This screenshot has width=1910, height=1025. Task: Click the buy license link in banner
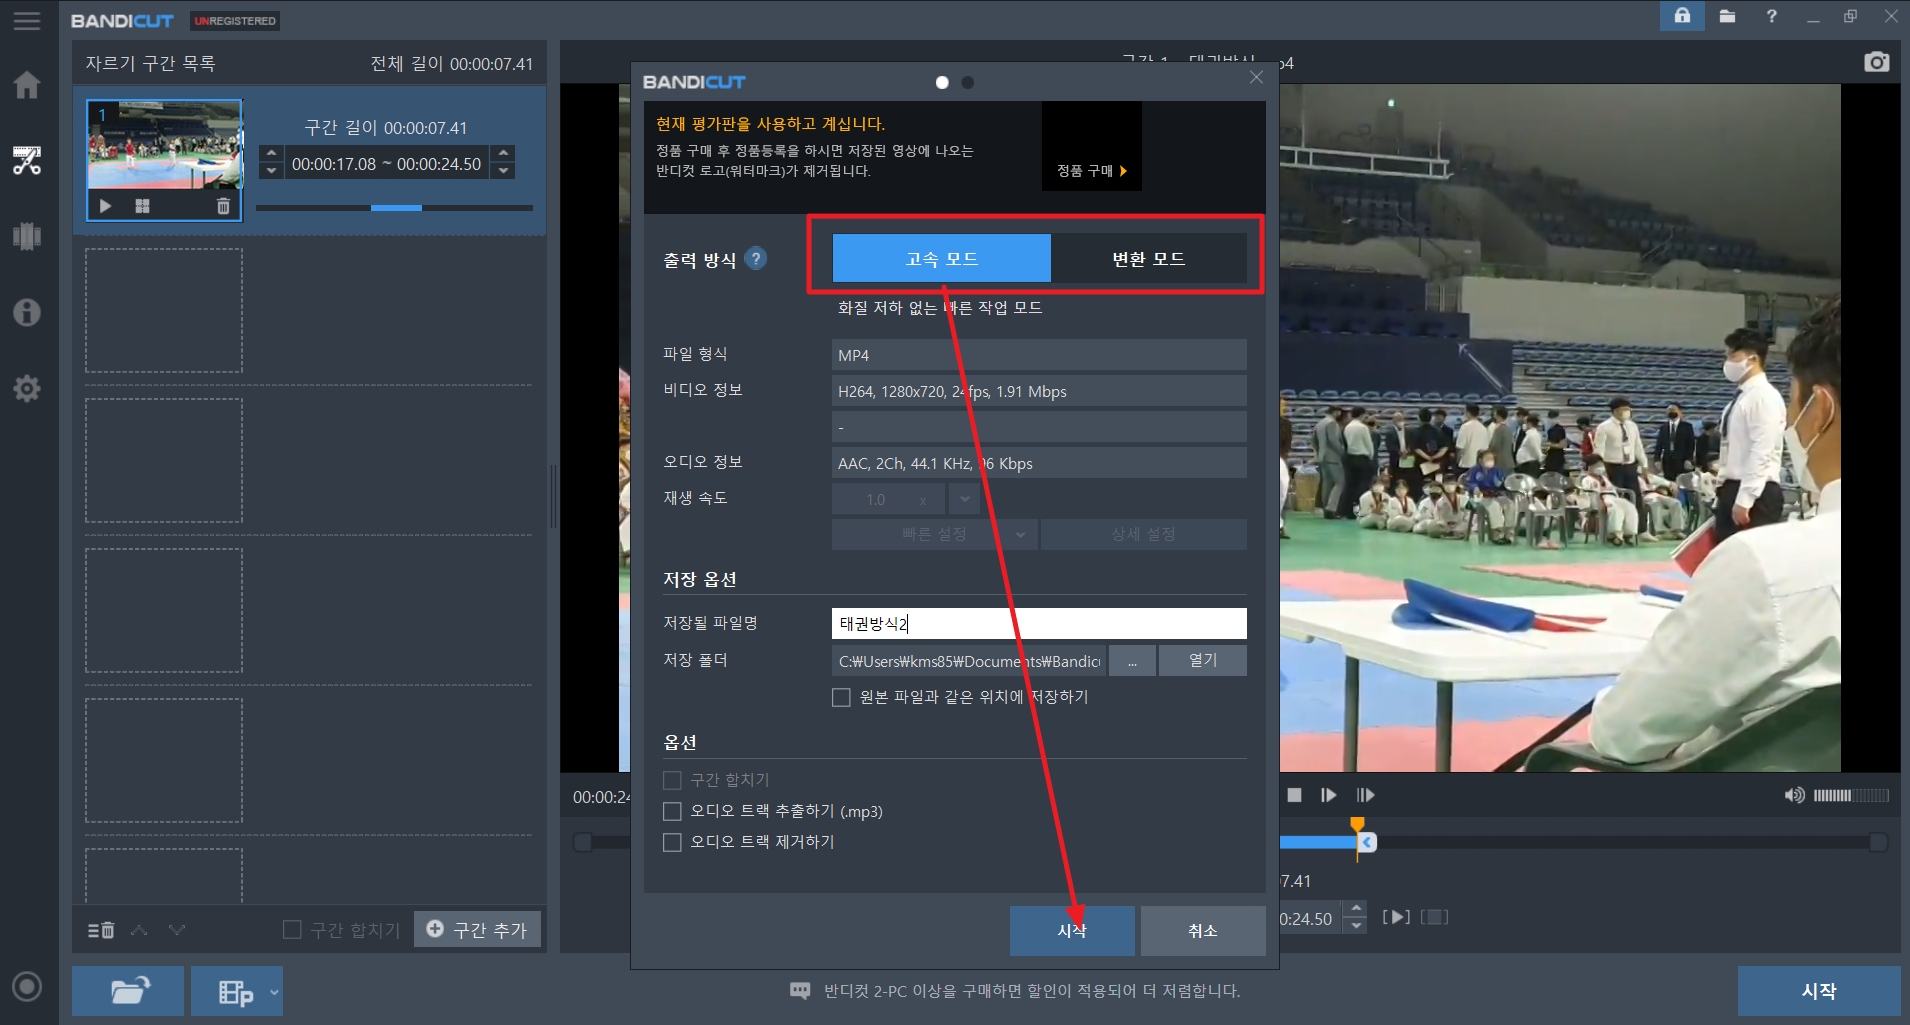(1092, 171)
